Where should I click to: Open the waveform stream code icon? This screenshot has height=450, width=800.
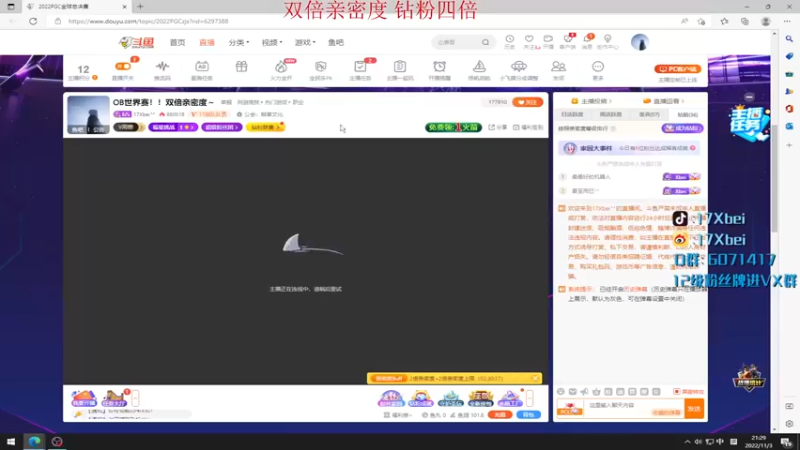(162, 66)
